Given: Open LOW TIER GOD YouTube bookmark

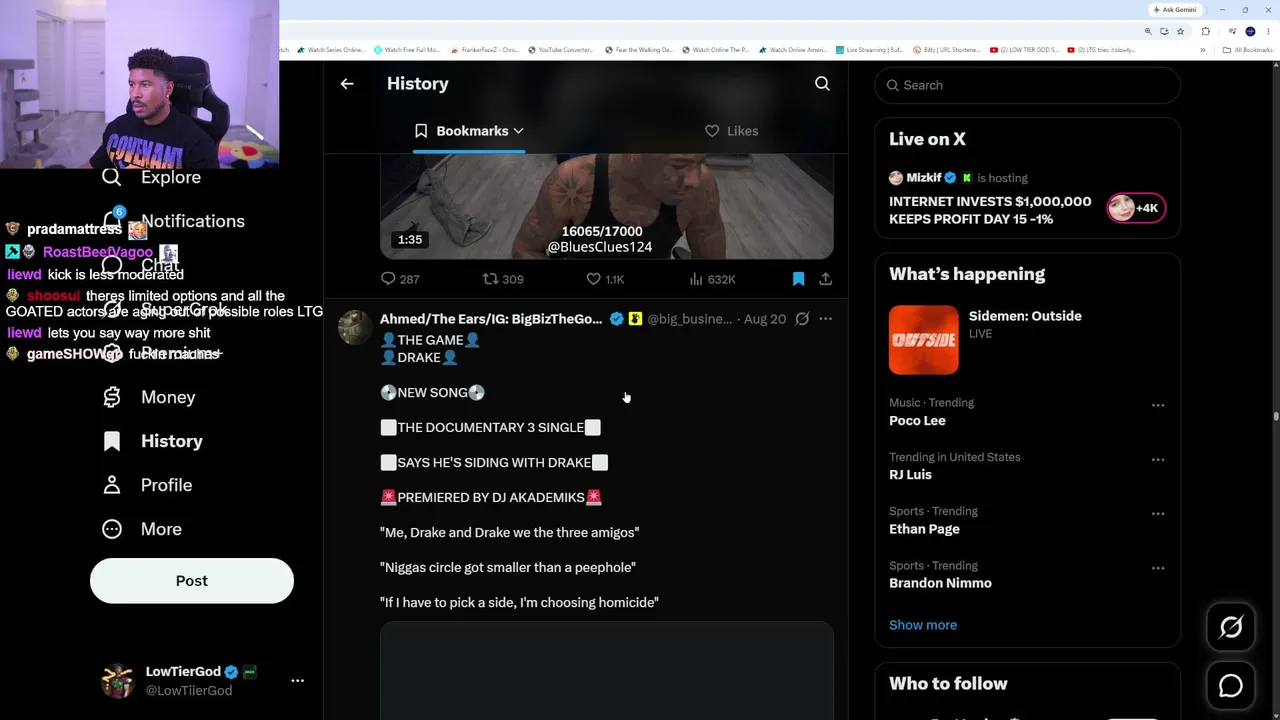Looking at the screenshot, I should [x=1024, y=50].
